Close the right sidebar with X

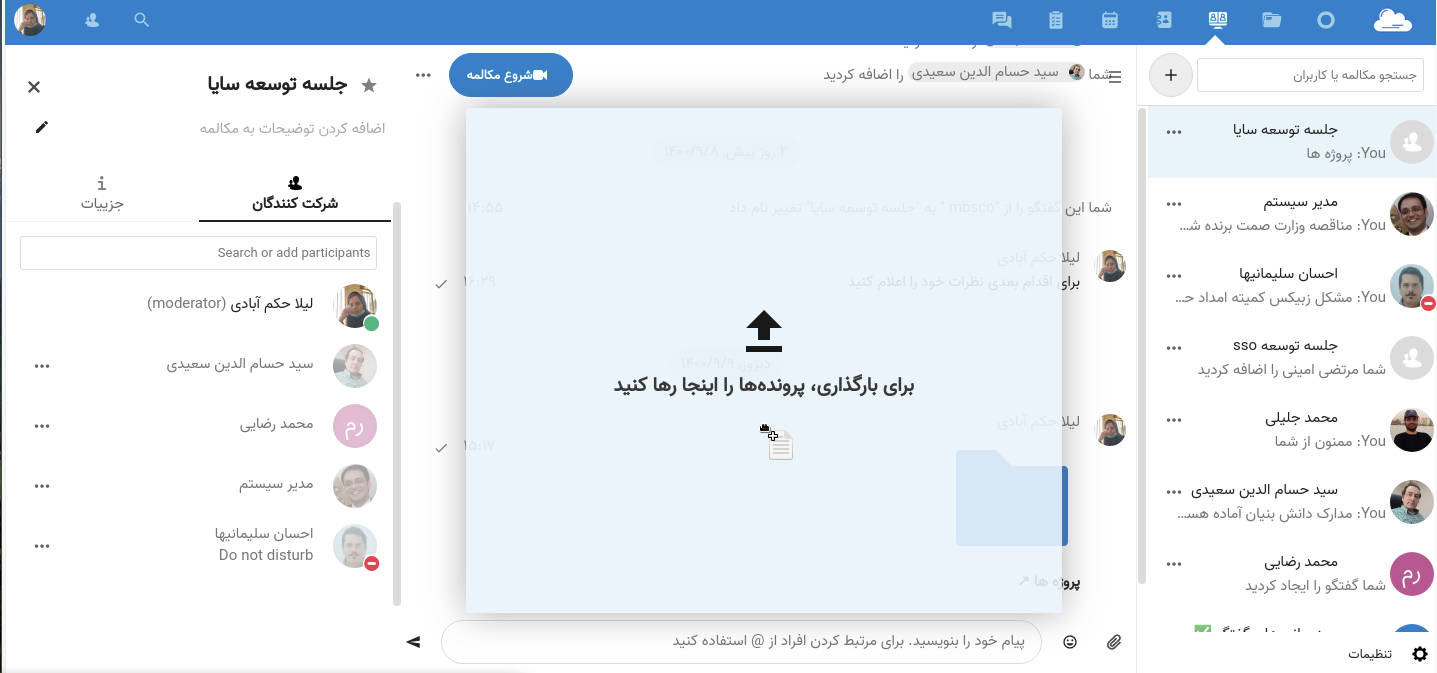coord(34,87)
